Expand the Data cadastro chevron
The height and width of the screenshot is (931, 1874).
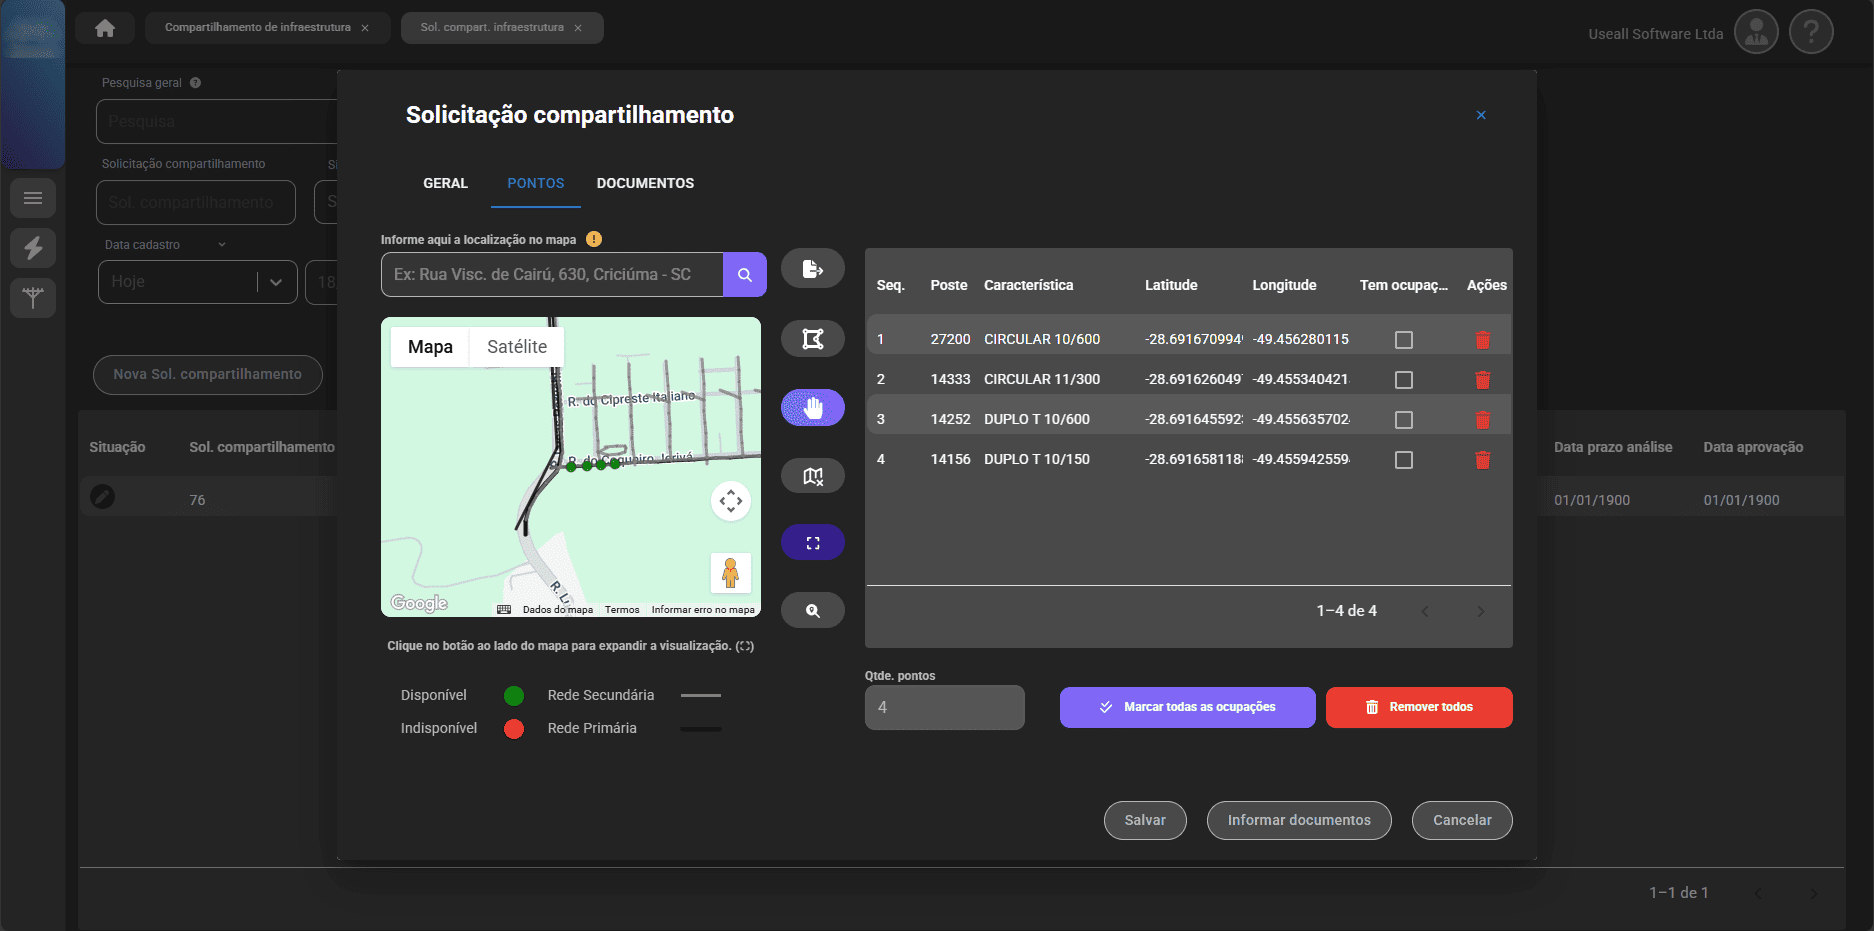[222, 245]
